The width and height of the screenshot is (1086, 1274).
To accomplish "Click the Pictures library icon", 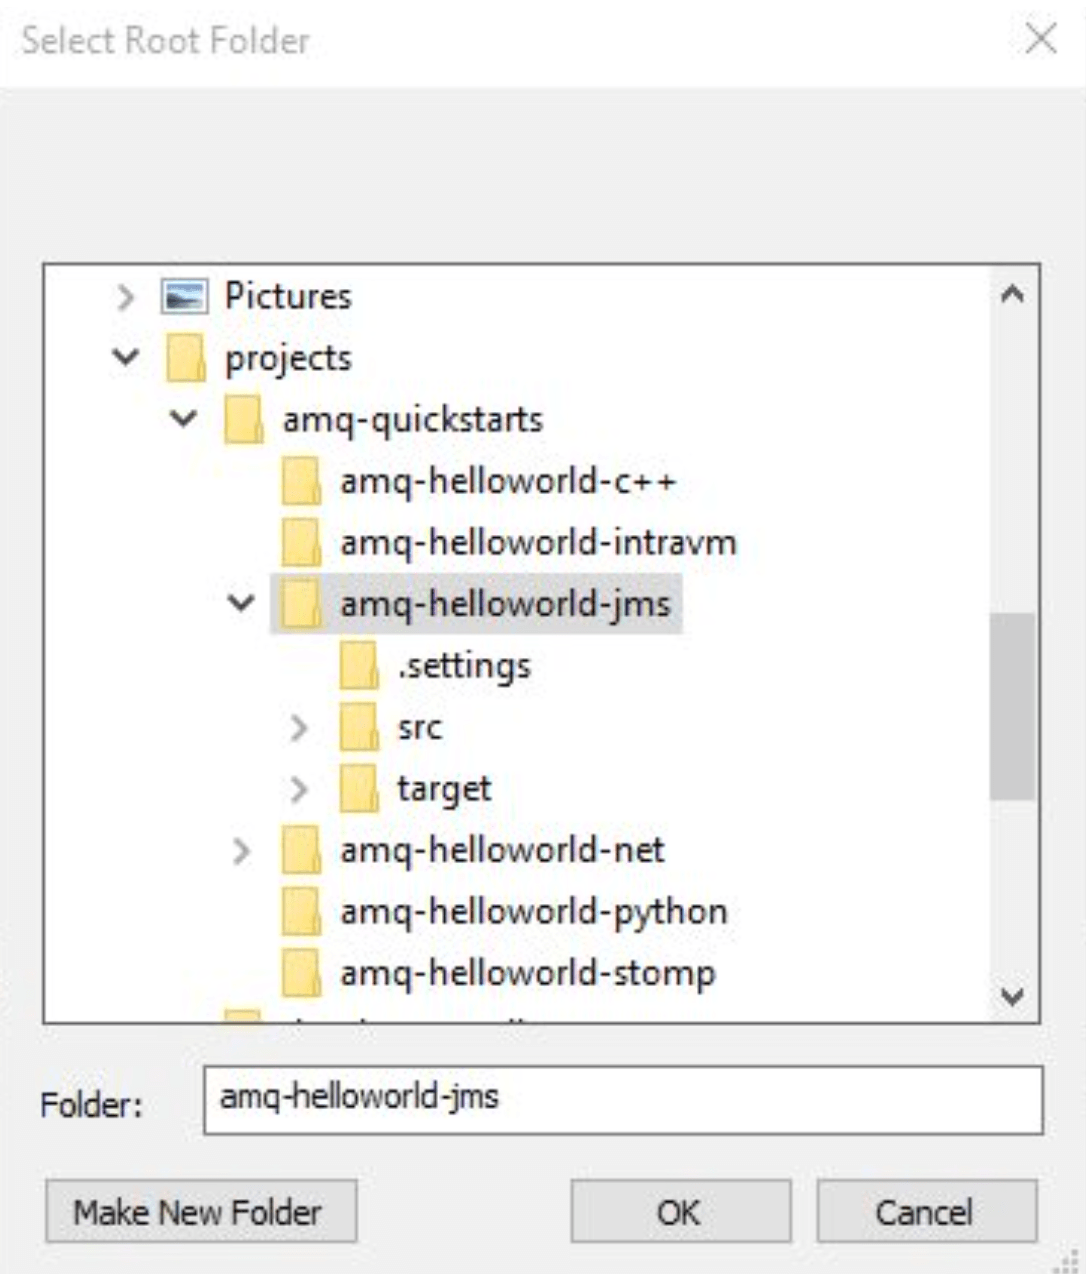I will coord(184,296).
